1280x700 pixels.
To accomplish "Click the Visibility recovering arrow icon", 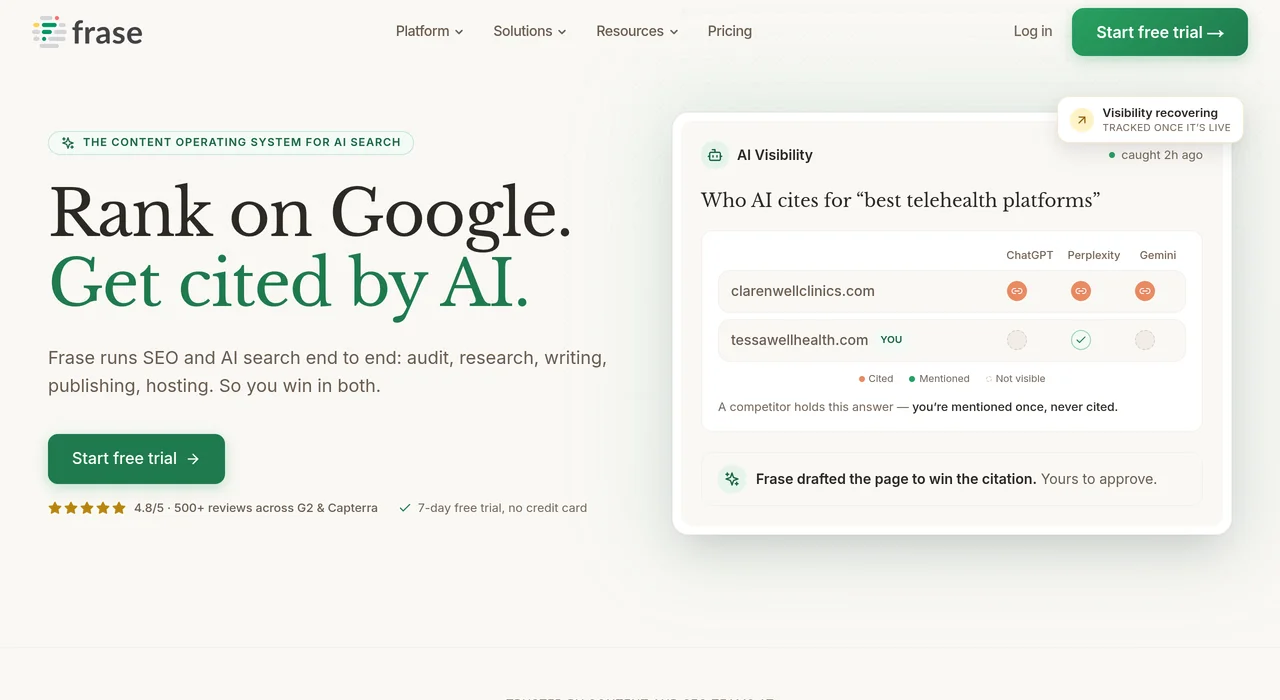I will (x=1081, y=120).
